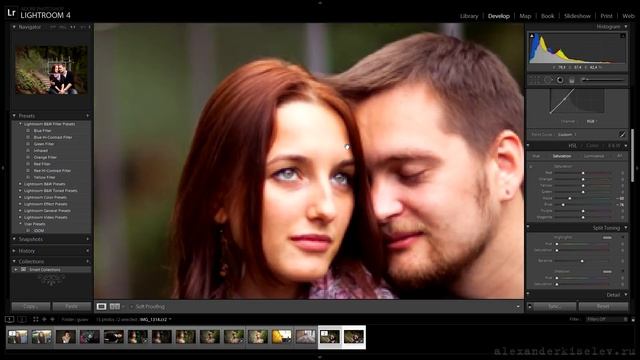Collapse the Split Toning panel arrow

626,227
